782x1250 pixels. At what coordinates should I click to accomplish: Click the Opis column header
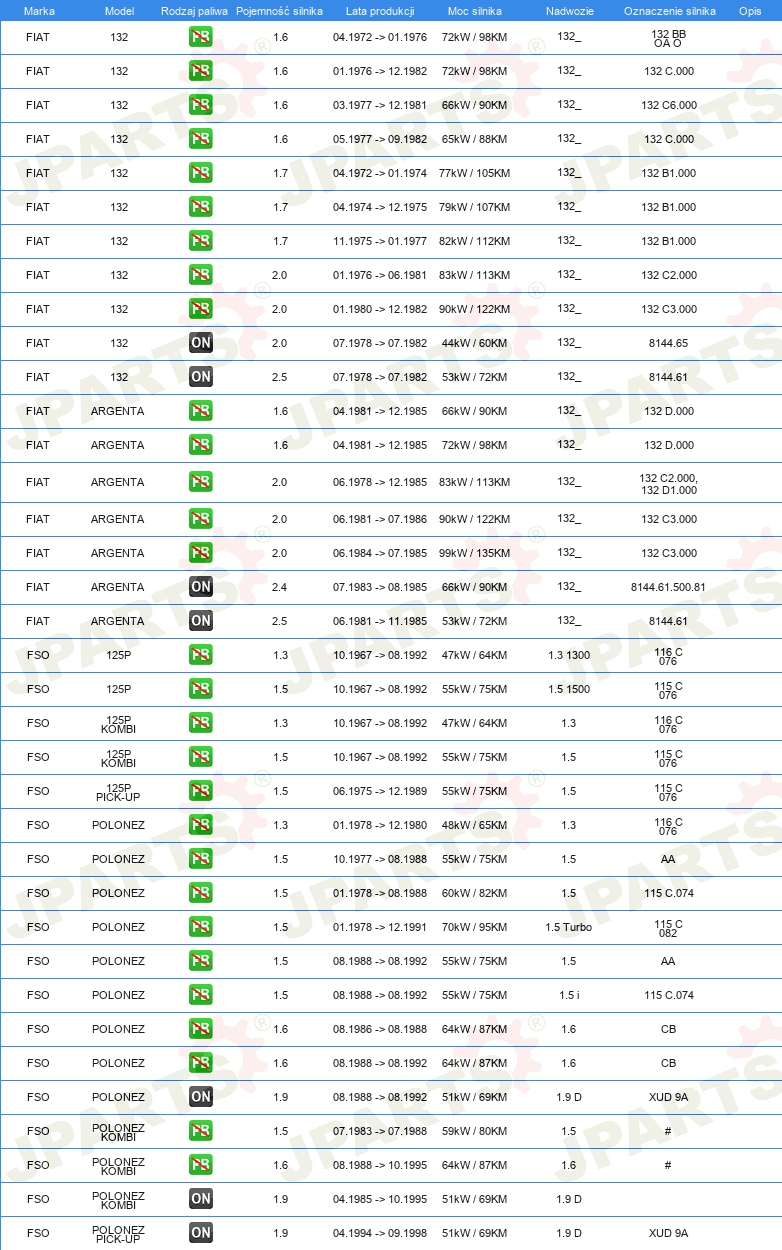[x=750, y=11]
